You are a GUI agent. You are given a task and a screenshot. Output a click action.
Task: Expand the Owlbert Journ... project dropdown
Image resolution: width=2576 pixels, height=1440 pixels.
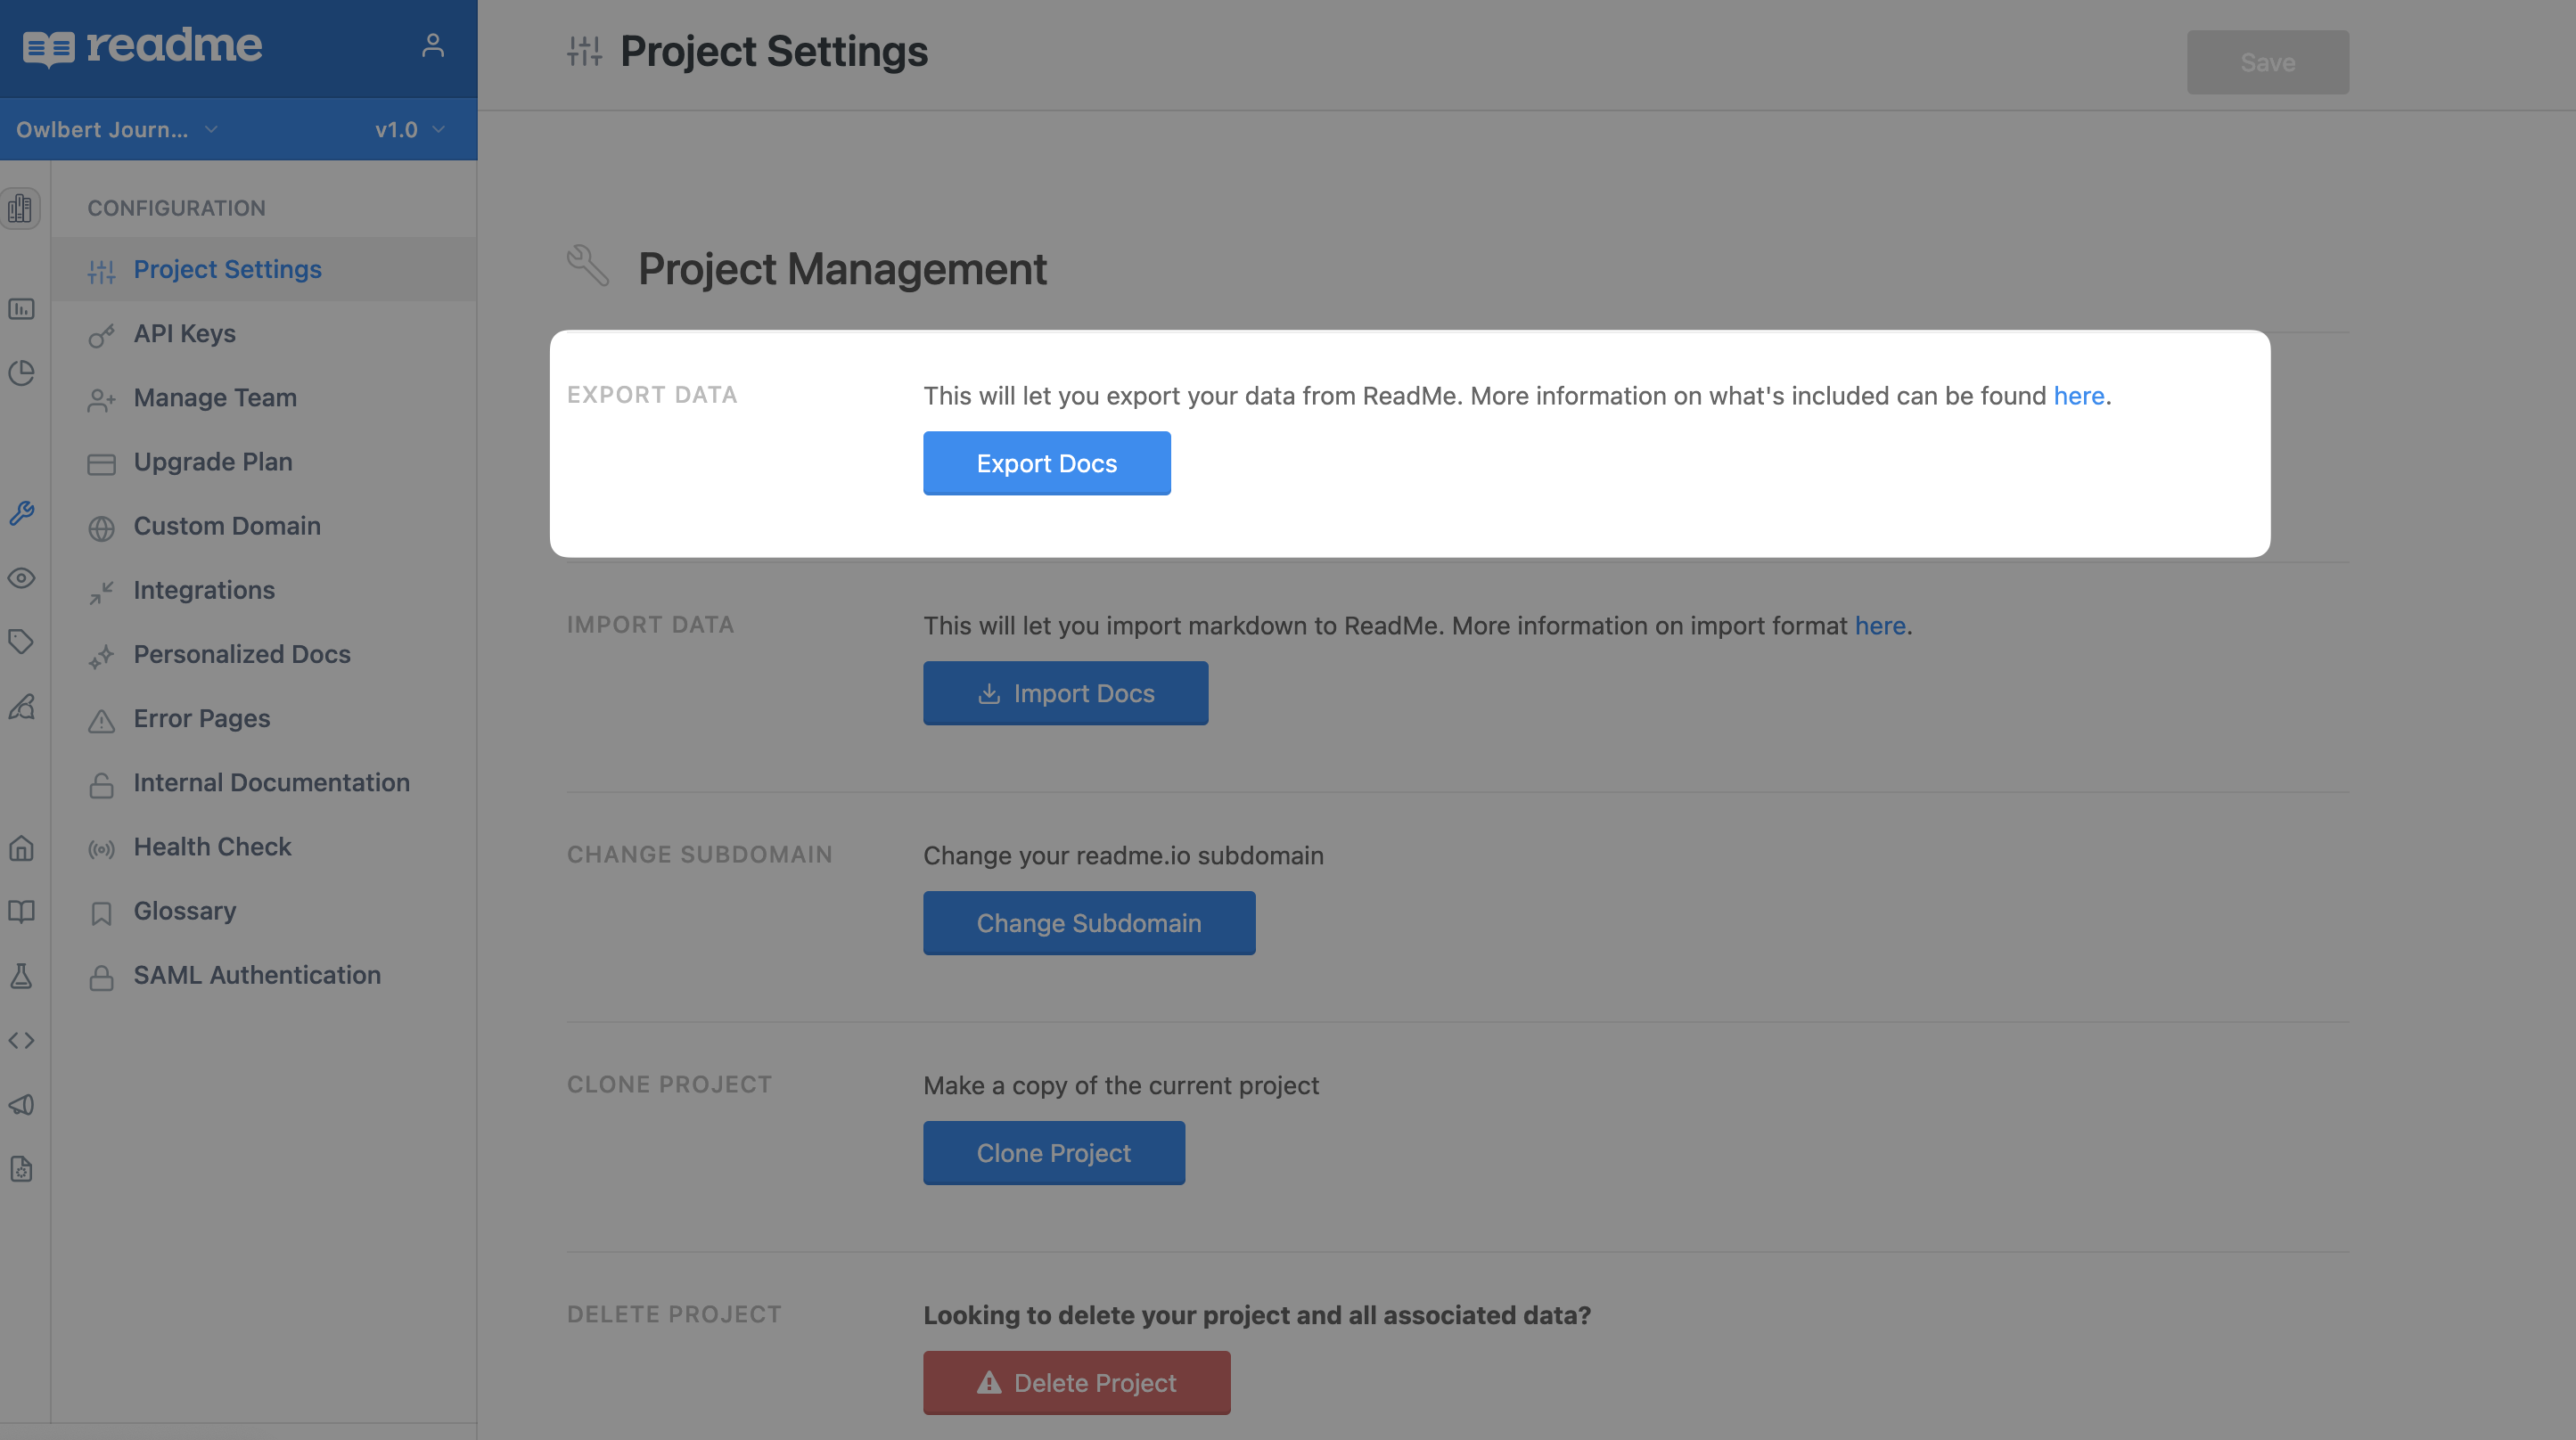pyautogui.click(x=116, y=130)
